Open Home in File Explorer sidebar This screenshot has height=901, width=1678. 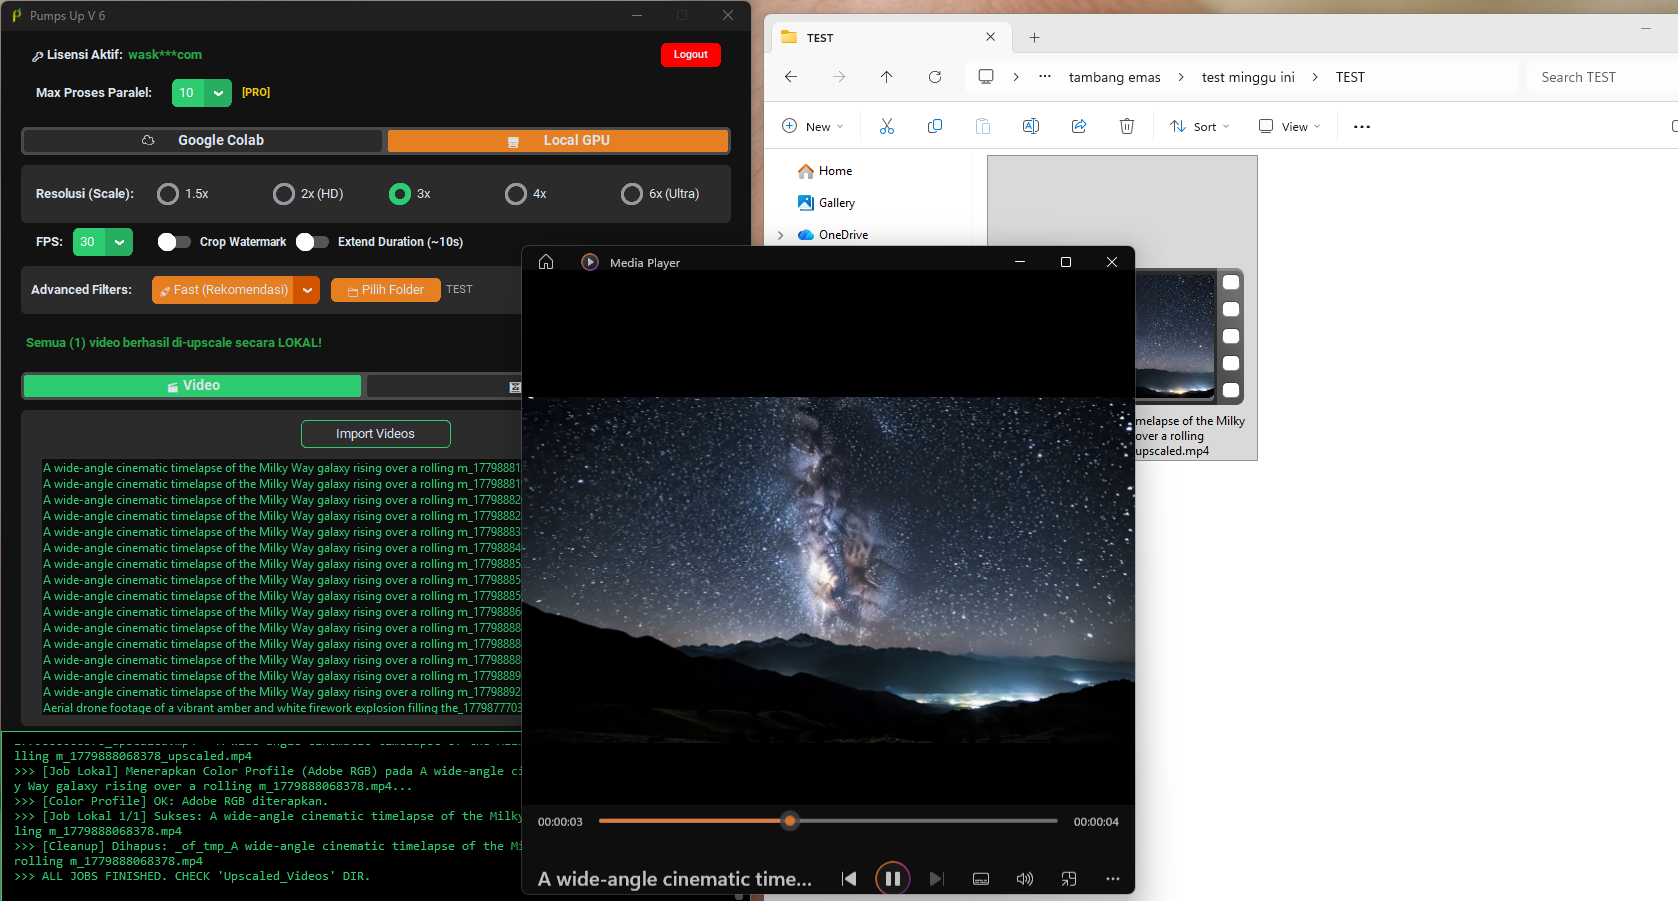click(x=825, y=171)
